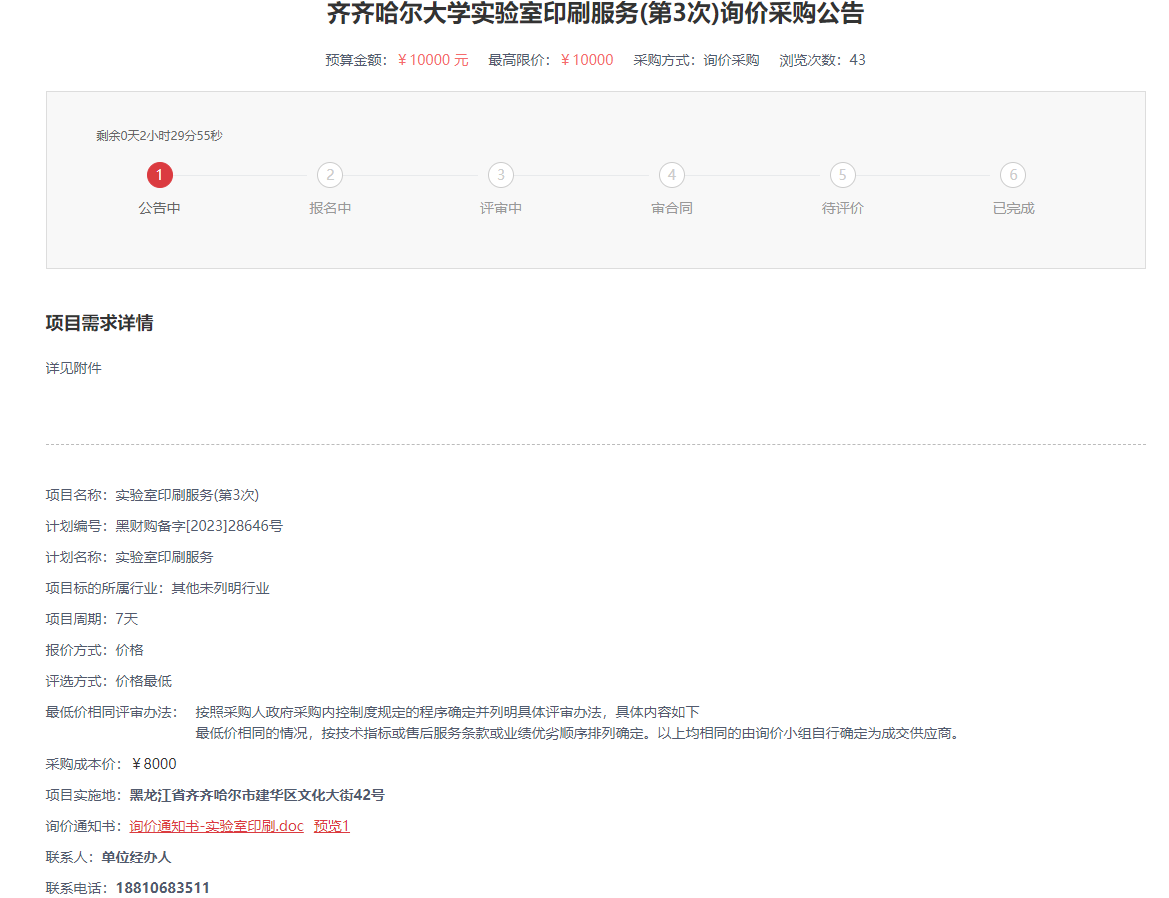1169x898 pixels.
Task: Select the 报名中 stage label
Action: [330, 208]
